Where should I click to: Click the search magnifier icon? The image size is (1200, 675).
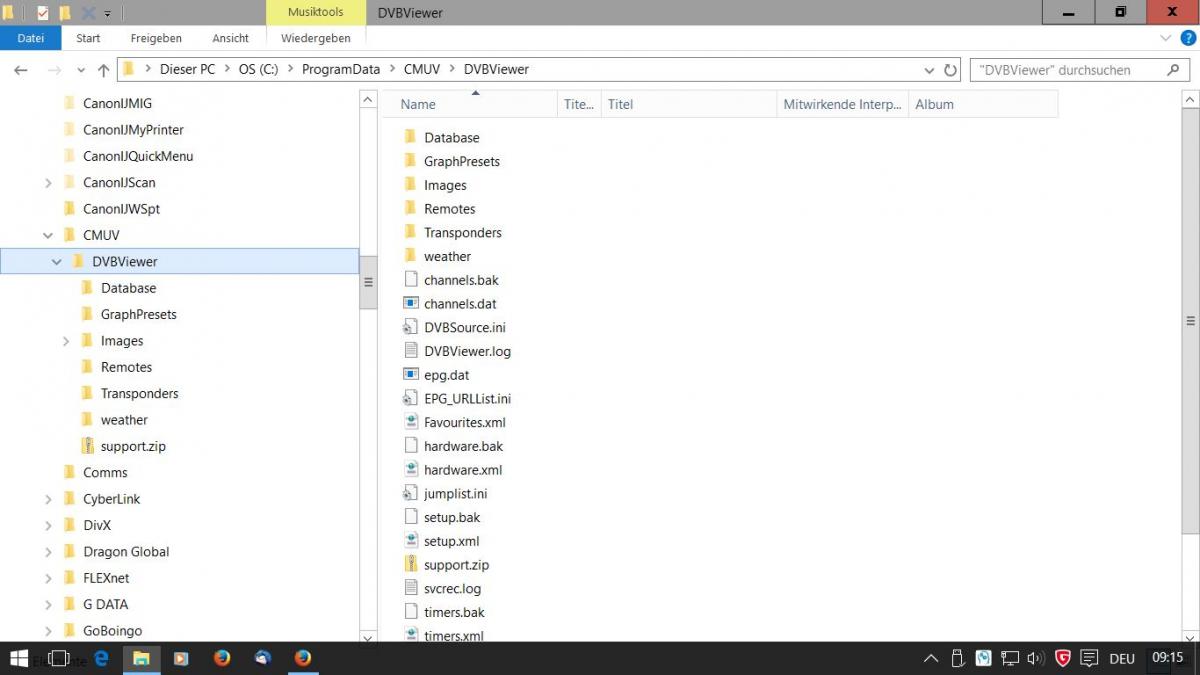[1173, 70]
